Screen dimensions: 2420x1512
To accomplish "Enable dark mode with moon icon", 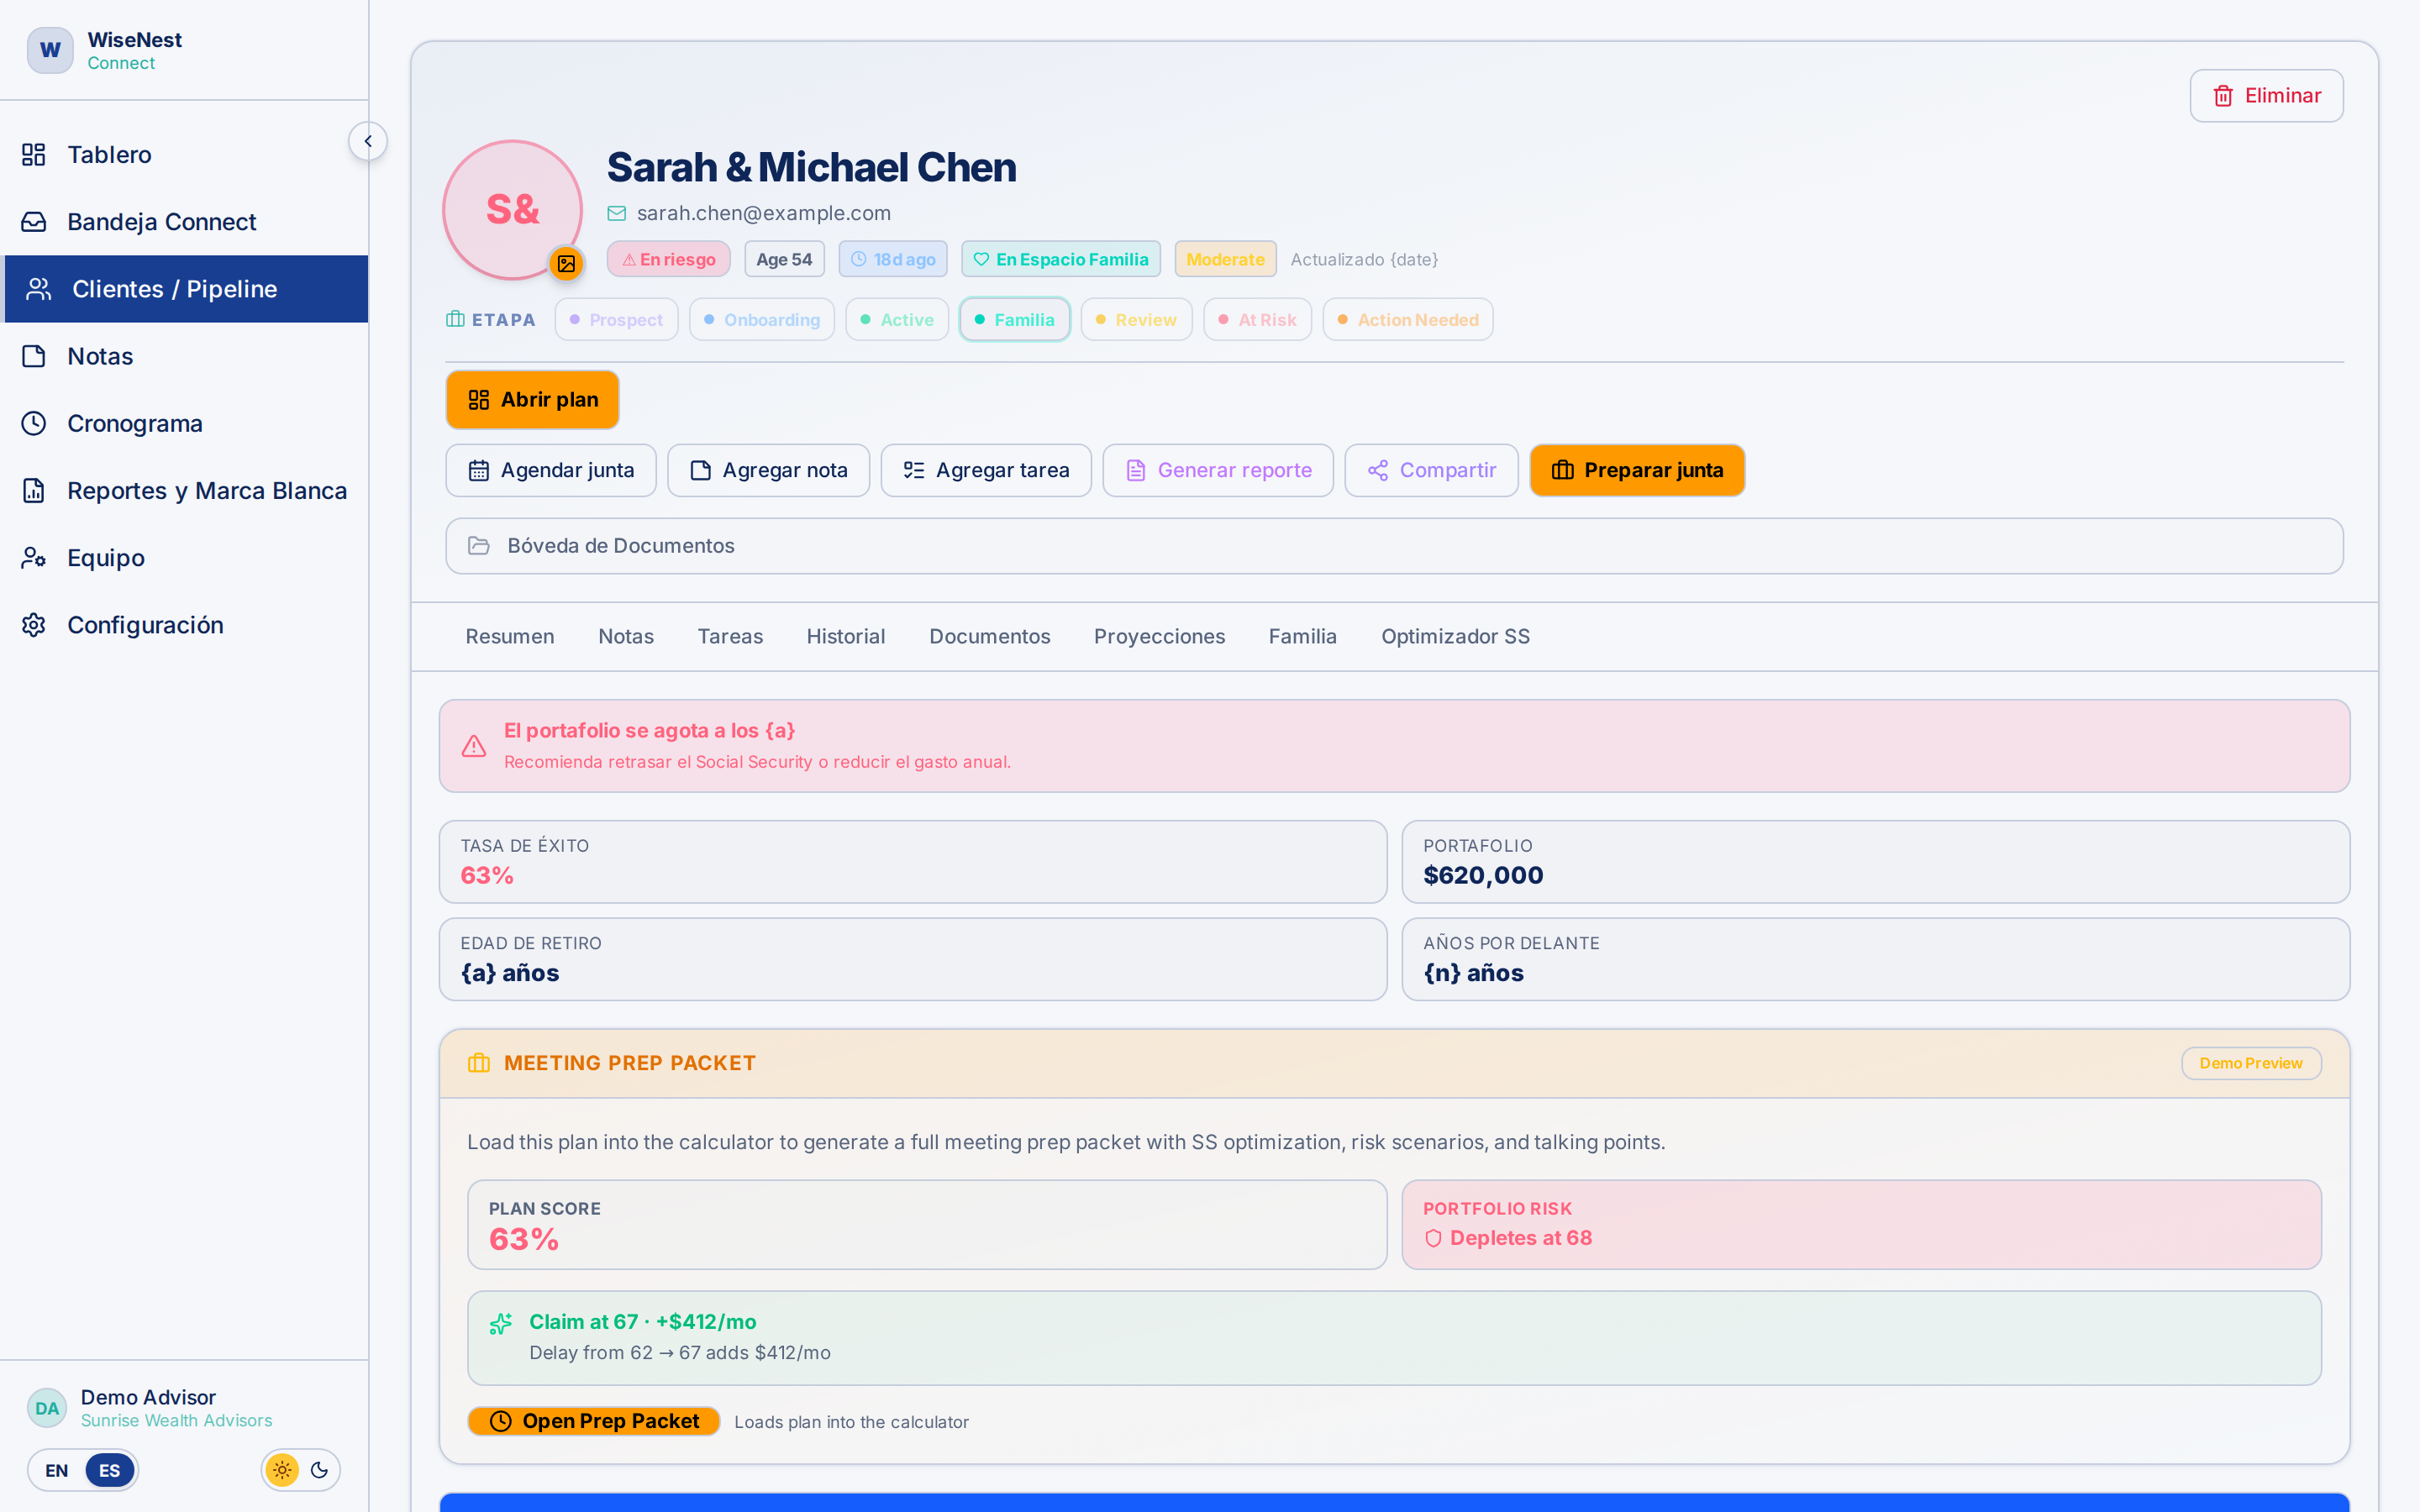I will [x=320, y=1470].
